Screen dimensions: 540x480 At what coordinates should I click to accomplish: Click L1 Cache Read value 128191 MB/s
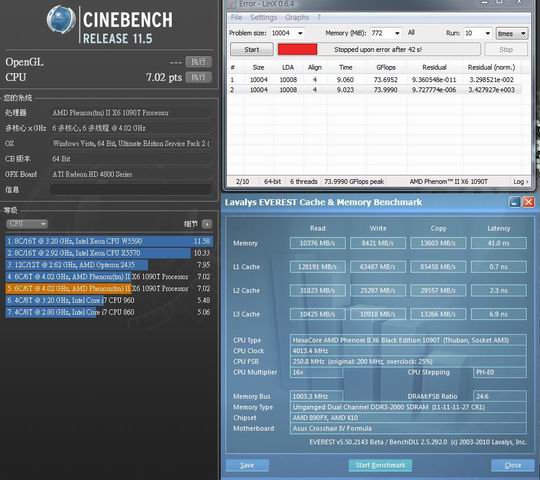tap(318, 267)
